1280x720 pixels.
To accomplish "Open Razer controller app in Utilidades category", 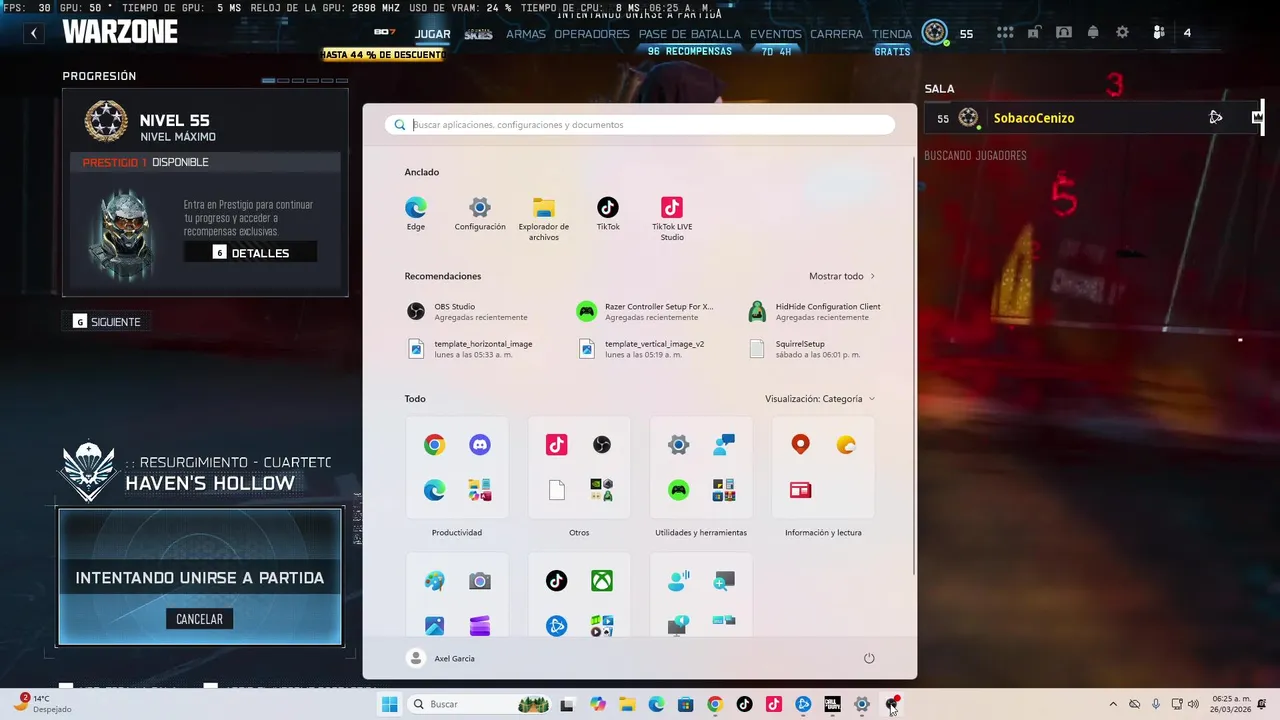I will (679, 490).
